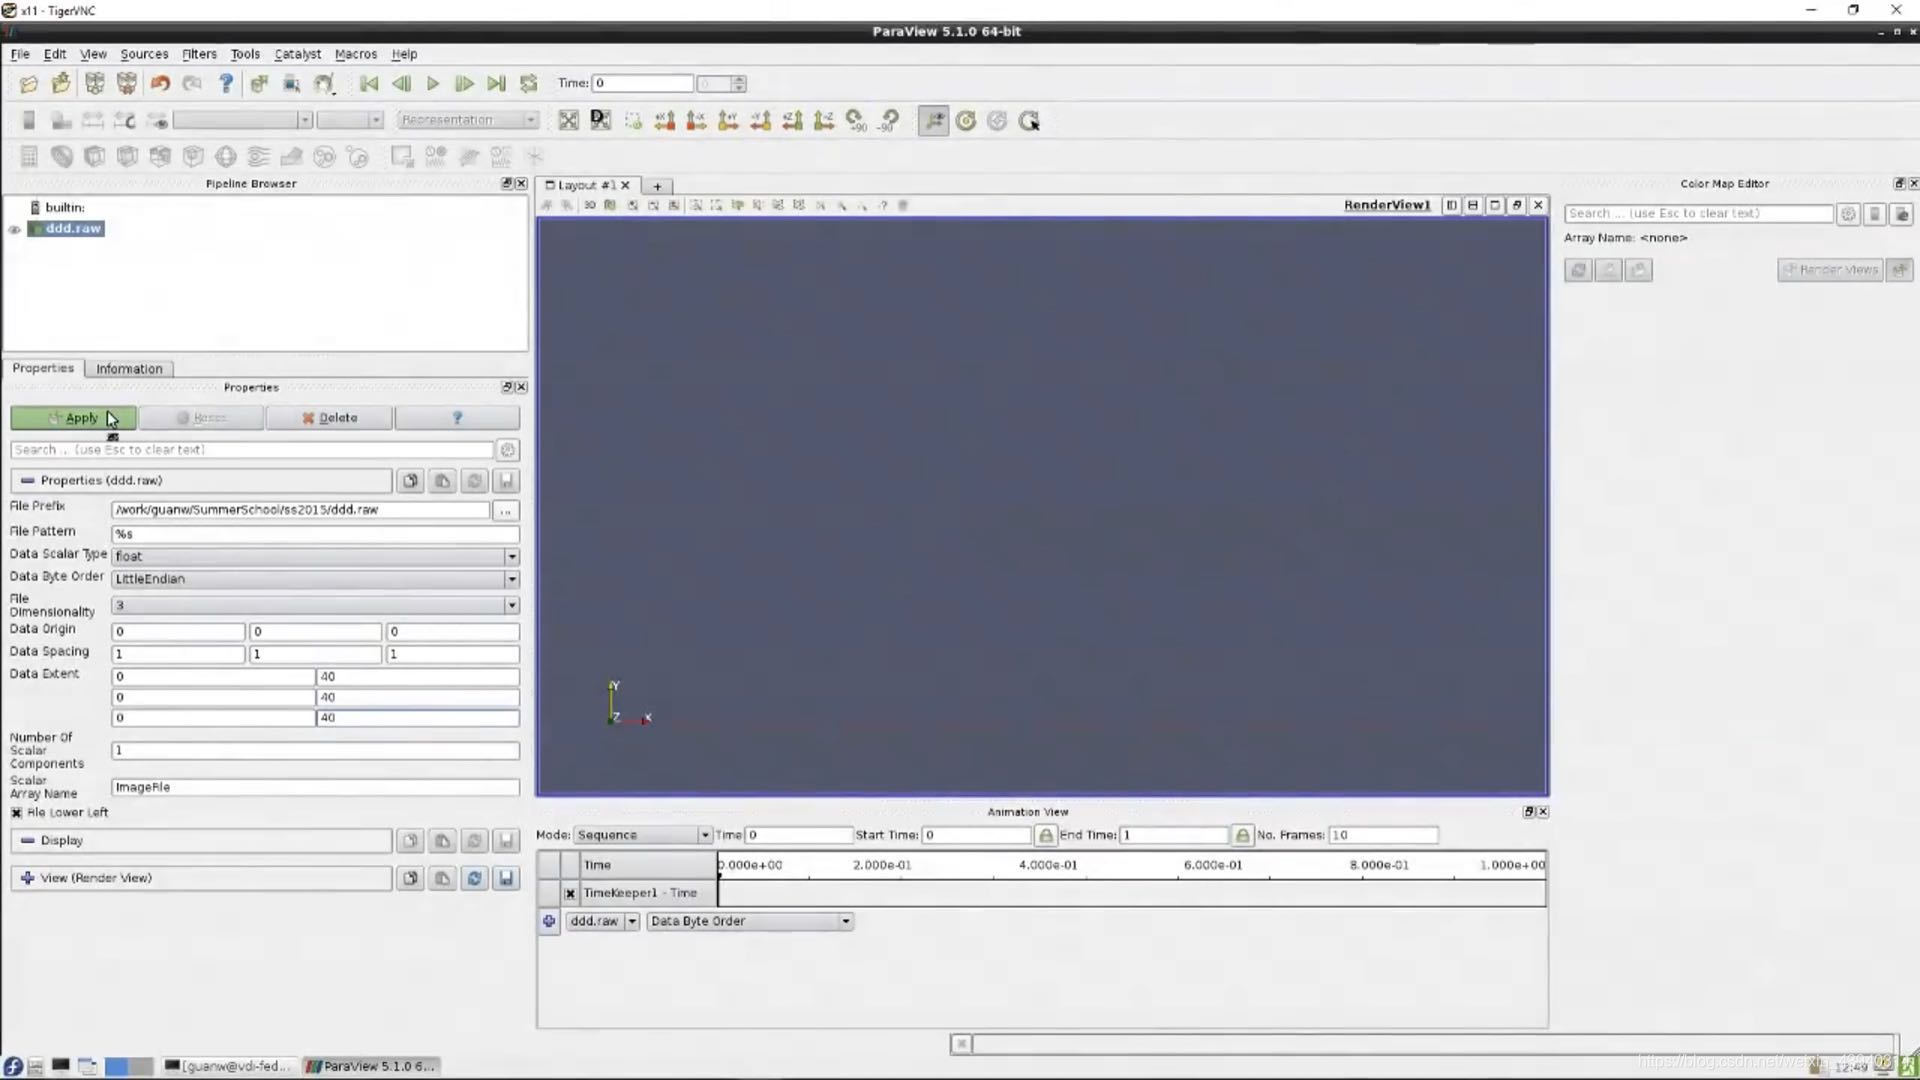This screenshot has height=1080, width=1920.
Task: Click the Apply button
Action: point(73,418)
